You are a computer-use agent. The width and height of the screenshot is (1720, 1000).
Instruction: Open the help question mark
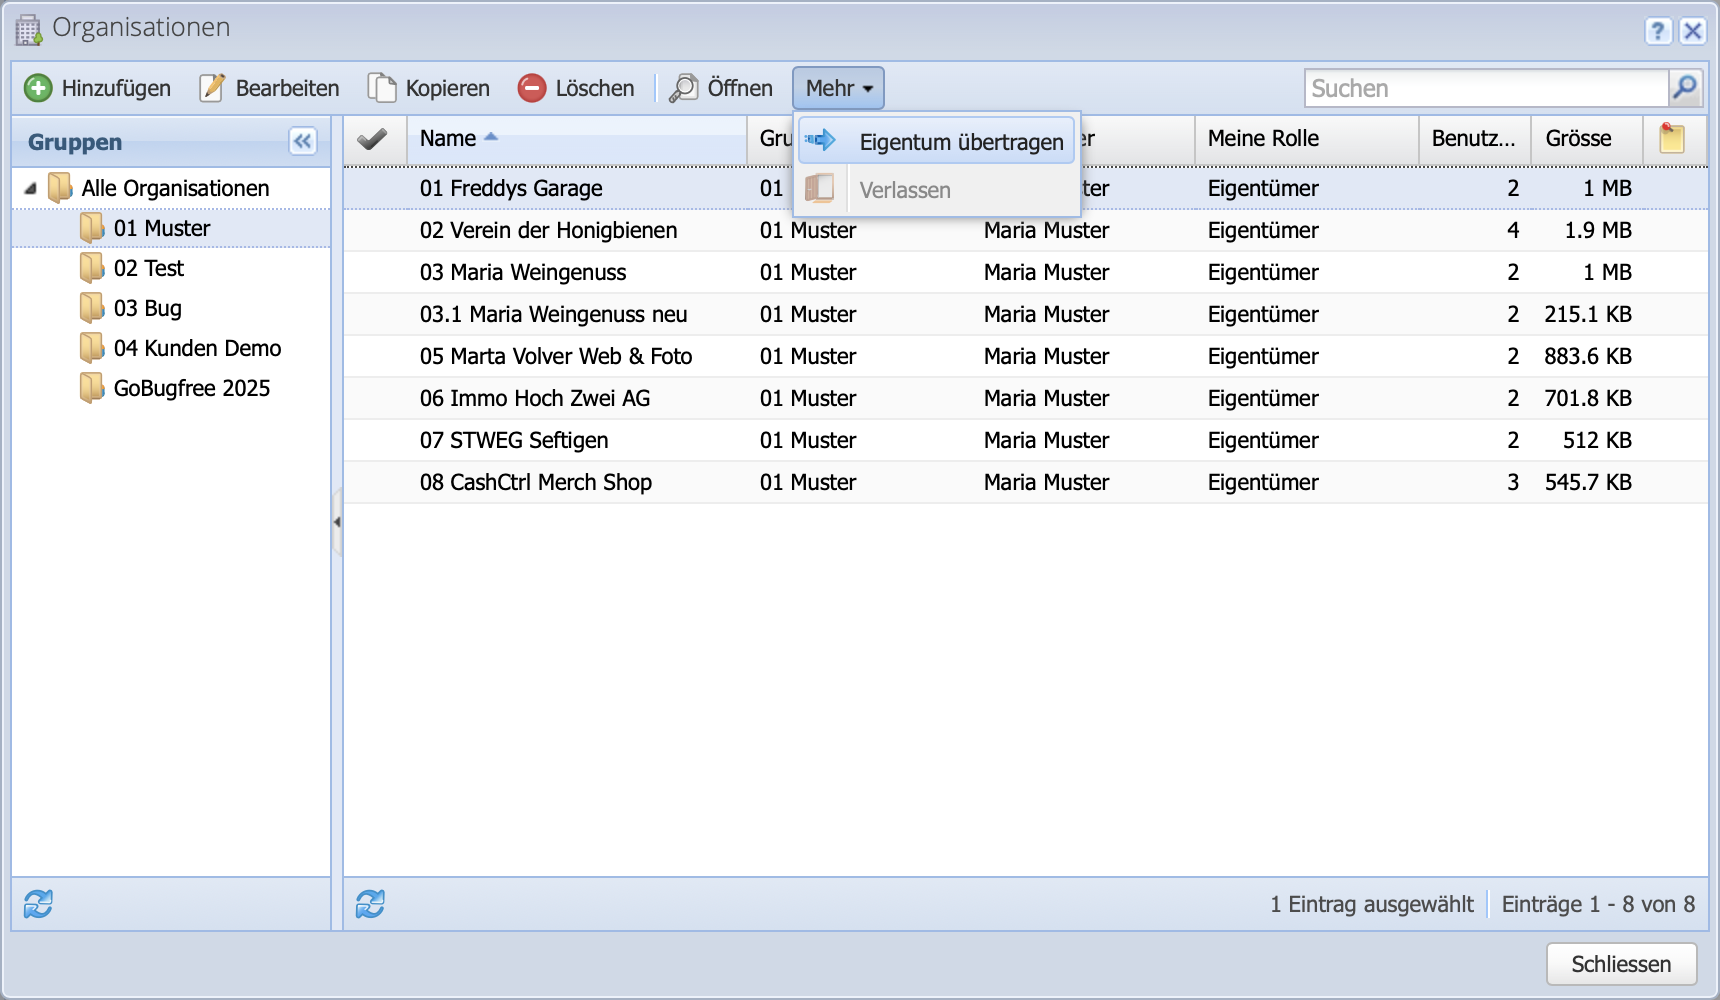click(x=1658, y=31)
